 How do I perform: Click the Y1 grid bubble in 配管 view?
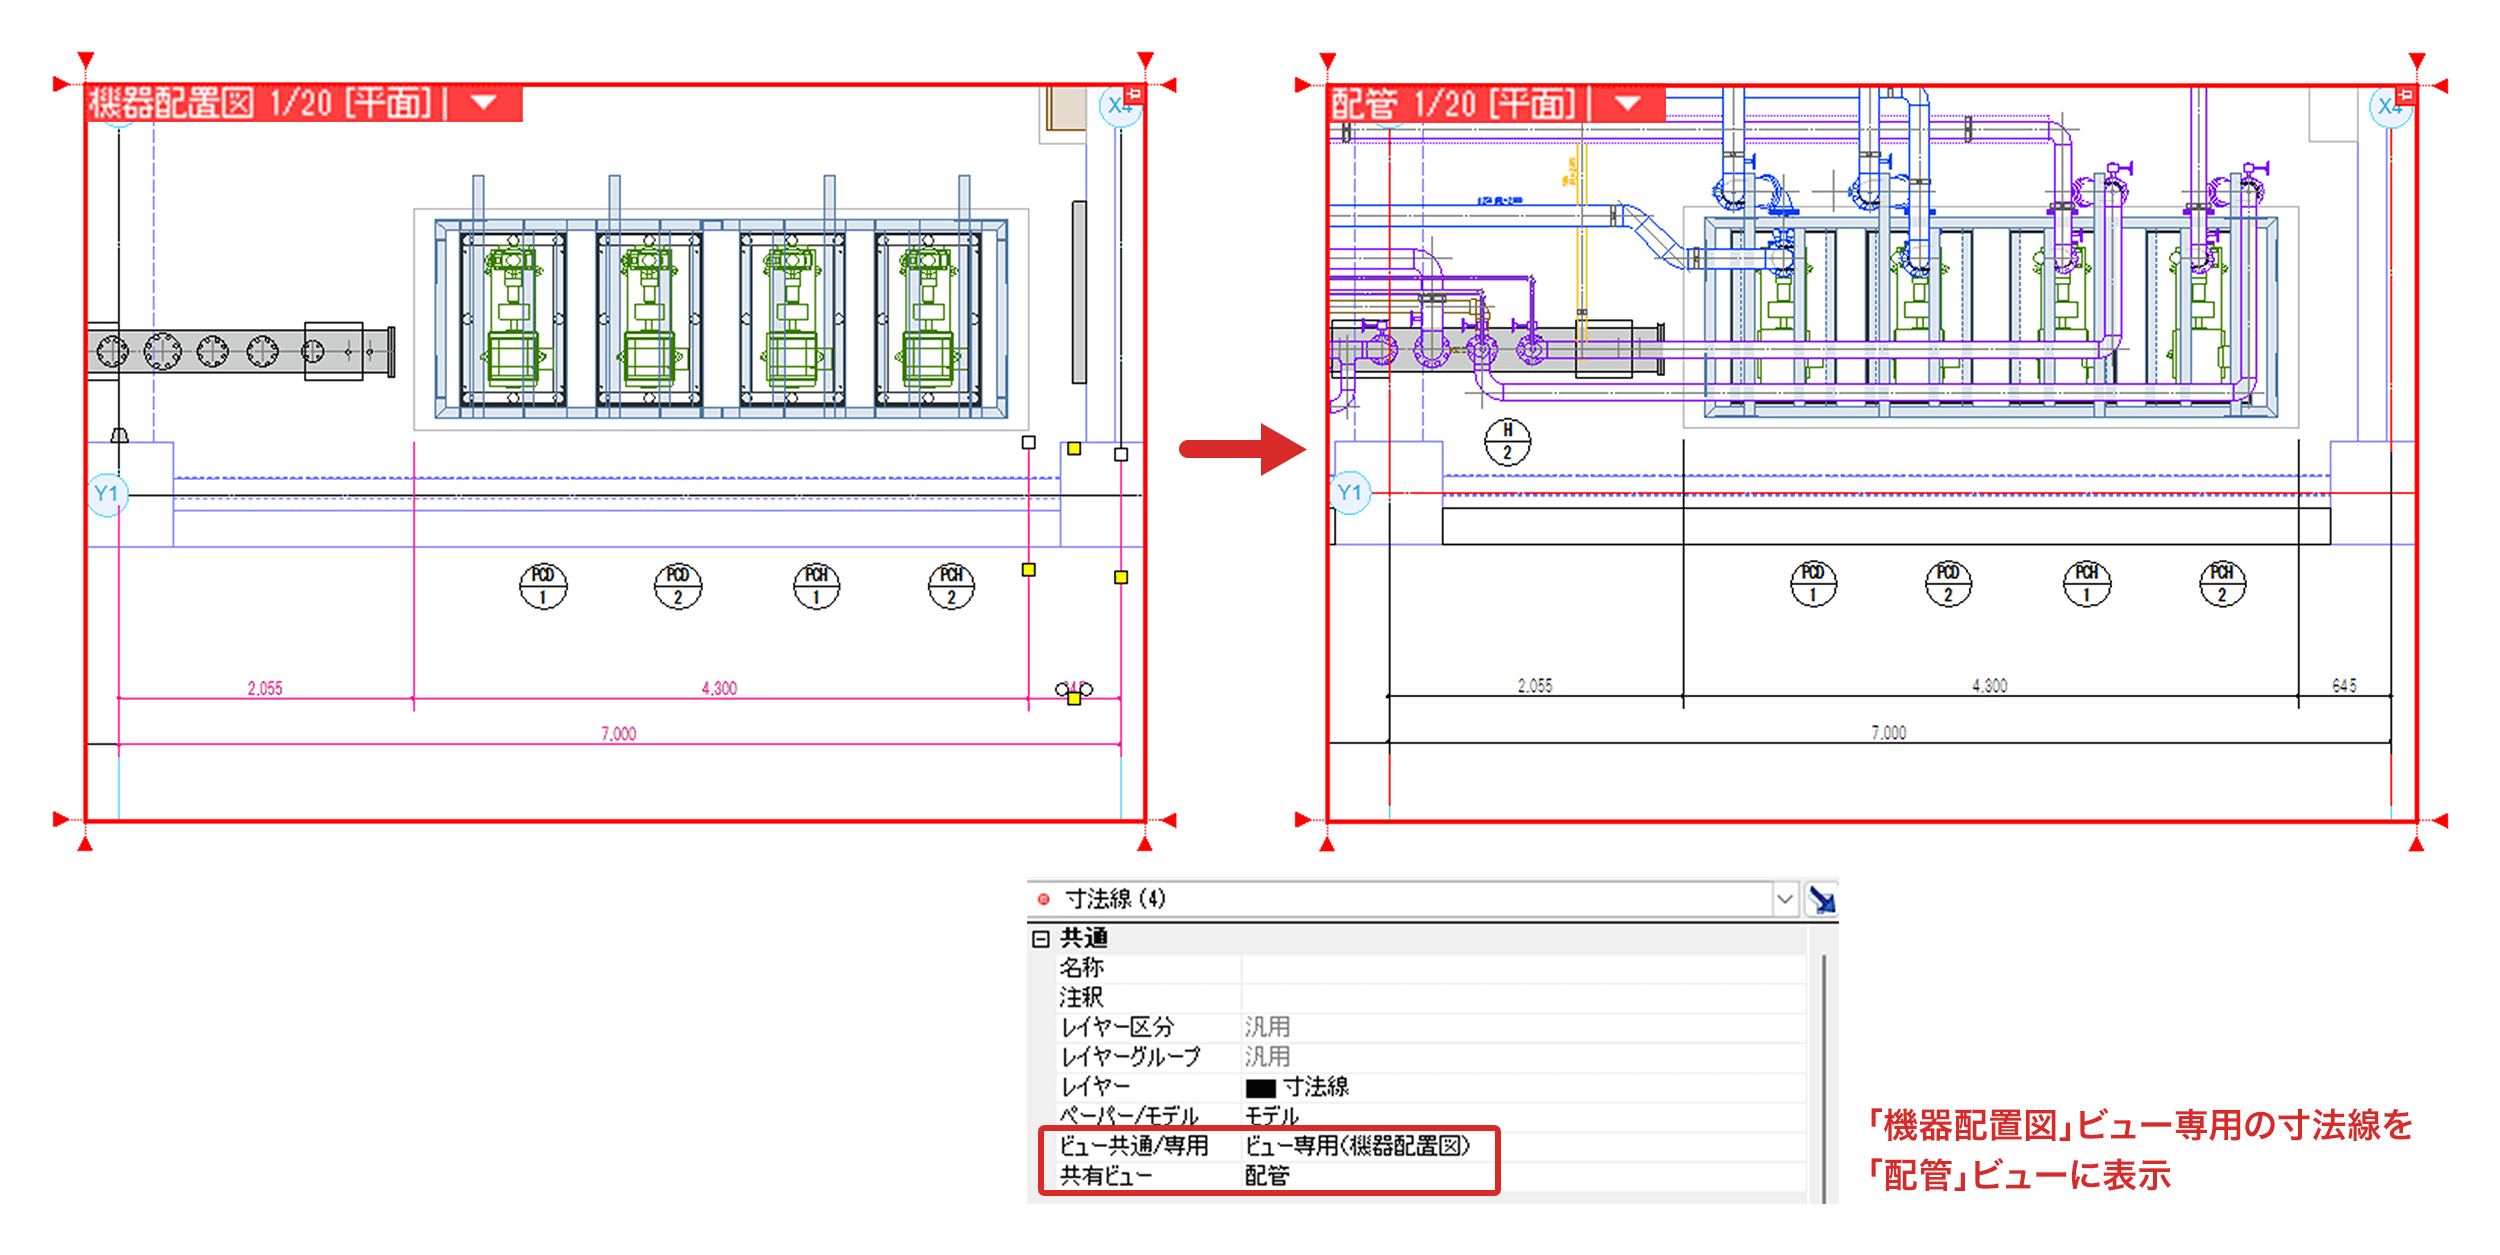(1350, 493)
